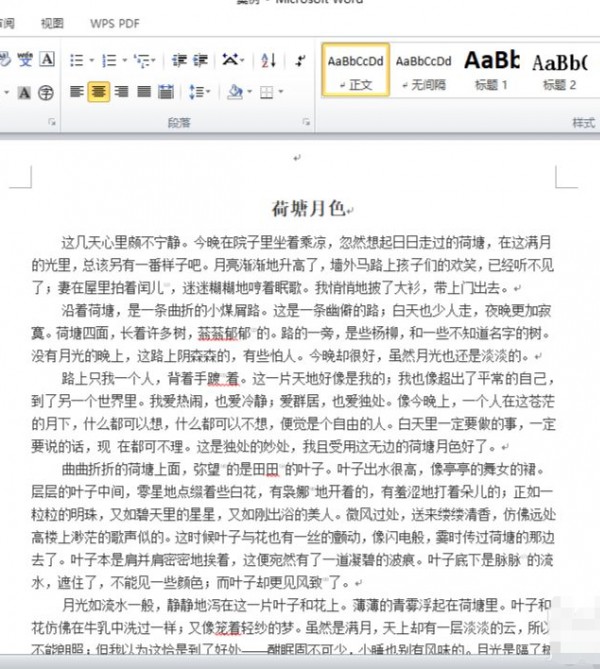Show or hide paragraph marks

300,61
